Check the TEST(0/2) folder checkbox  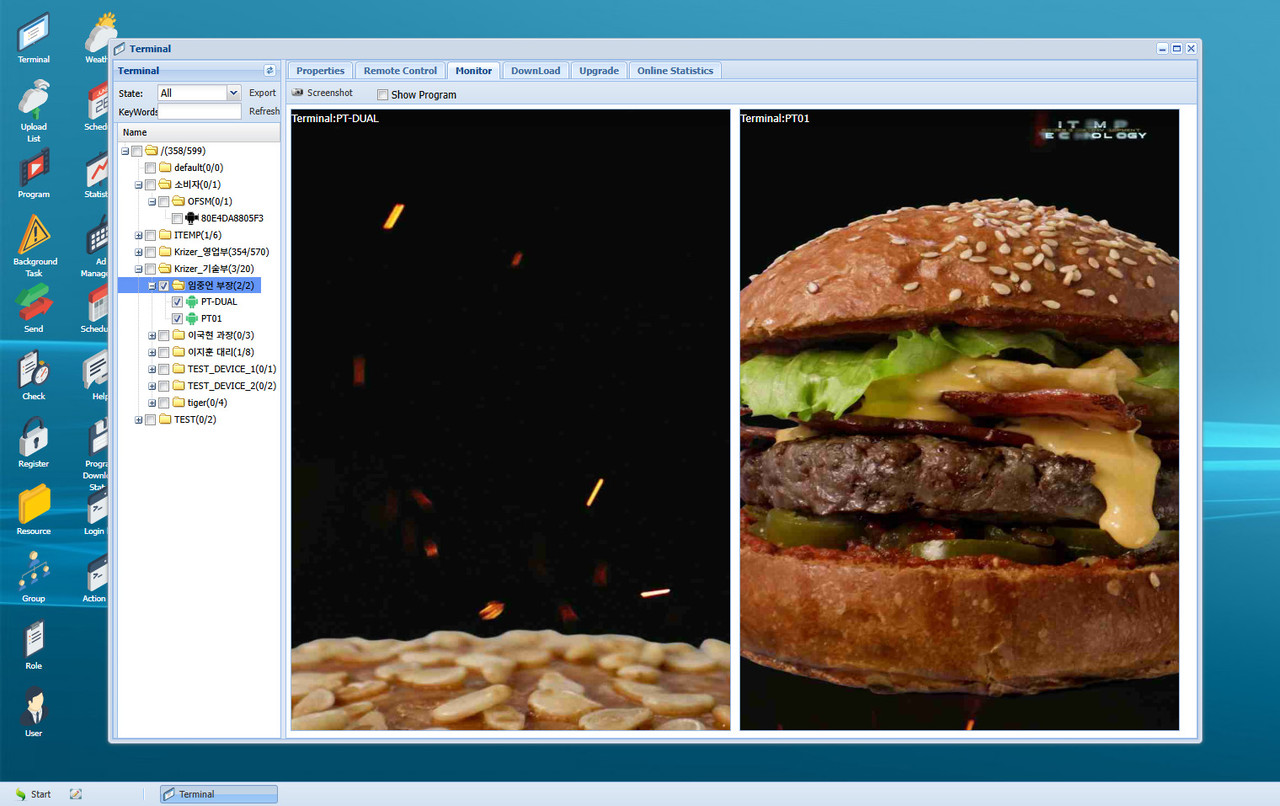point(150,419)
